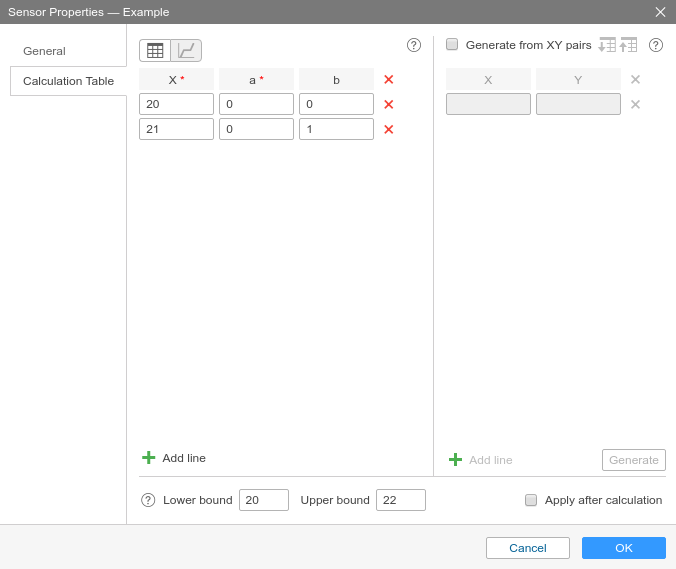Image resolution: width=676 pixels, height=569 pixels.
Task: Click the export table icon with up arrow
Action: [x=629, y=45]
